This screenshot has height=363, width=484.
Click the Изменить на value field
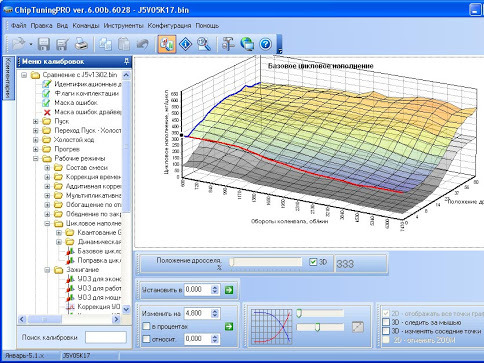[x=198, y=313]
